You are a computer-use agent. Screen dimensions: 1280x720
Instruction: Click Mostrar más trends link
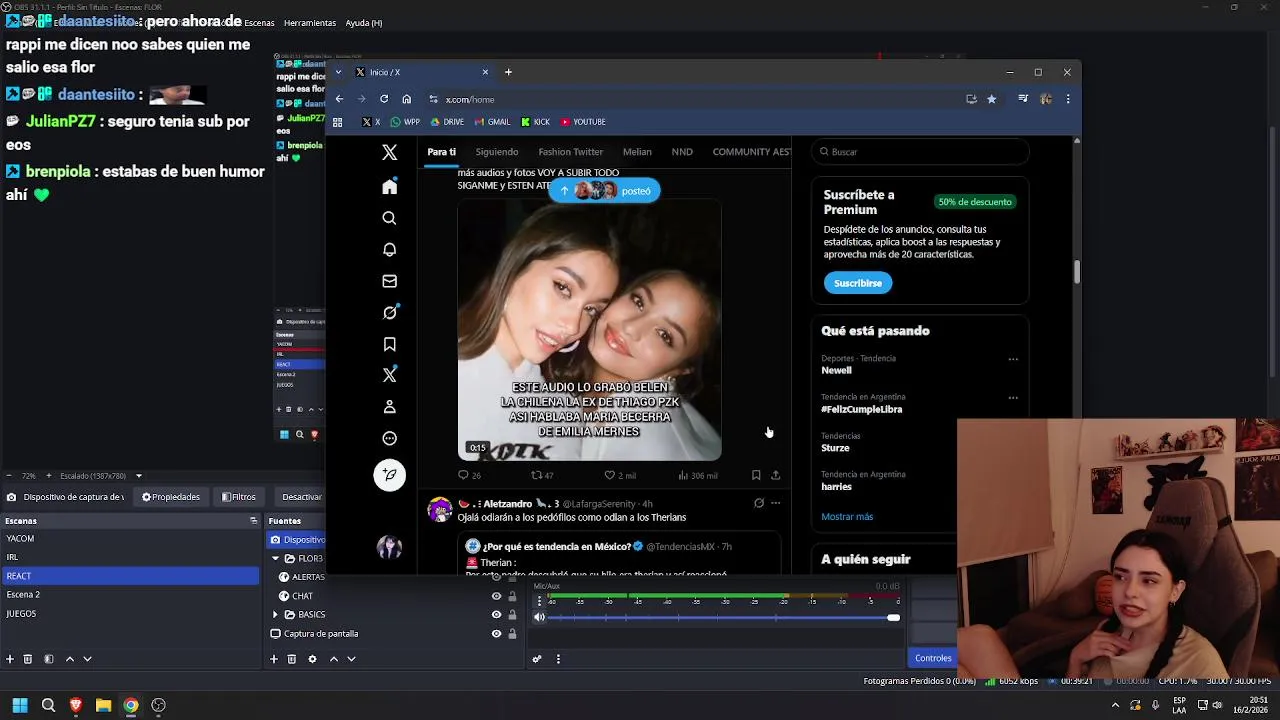click(x=847, y=517)
